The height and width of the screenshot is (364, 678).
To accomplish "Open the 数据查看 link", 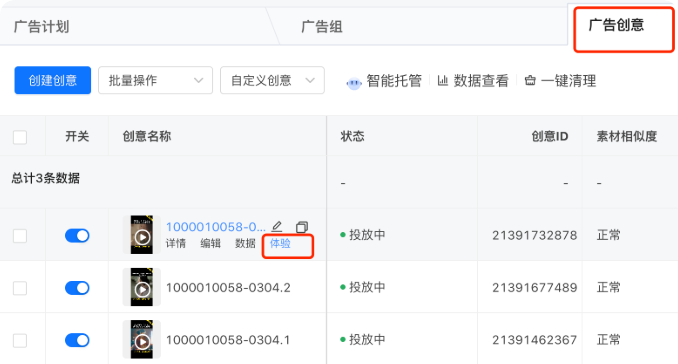I will (481, 81).
